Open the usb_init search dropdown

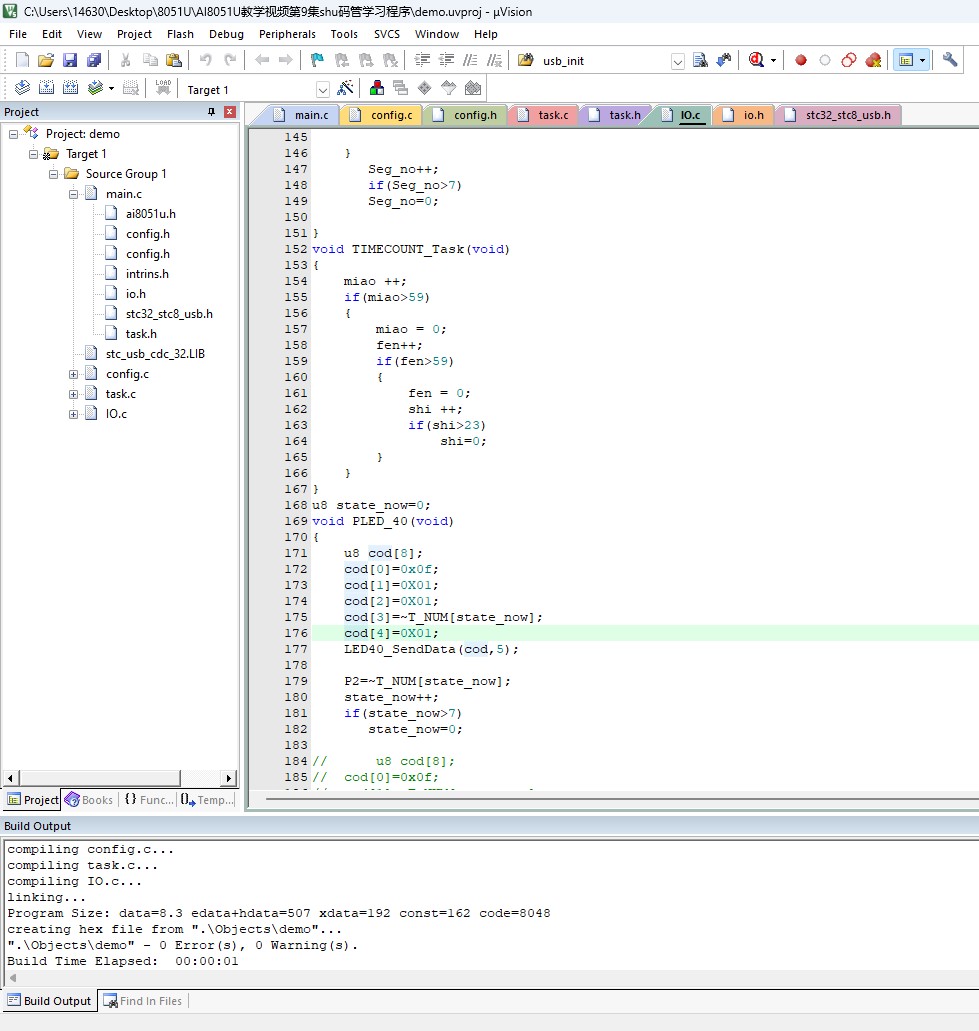pos(677,62)
